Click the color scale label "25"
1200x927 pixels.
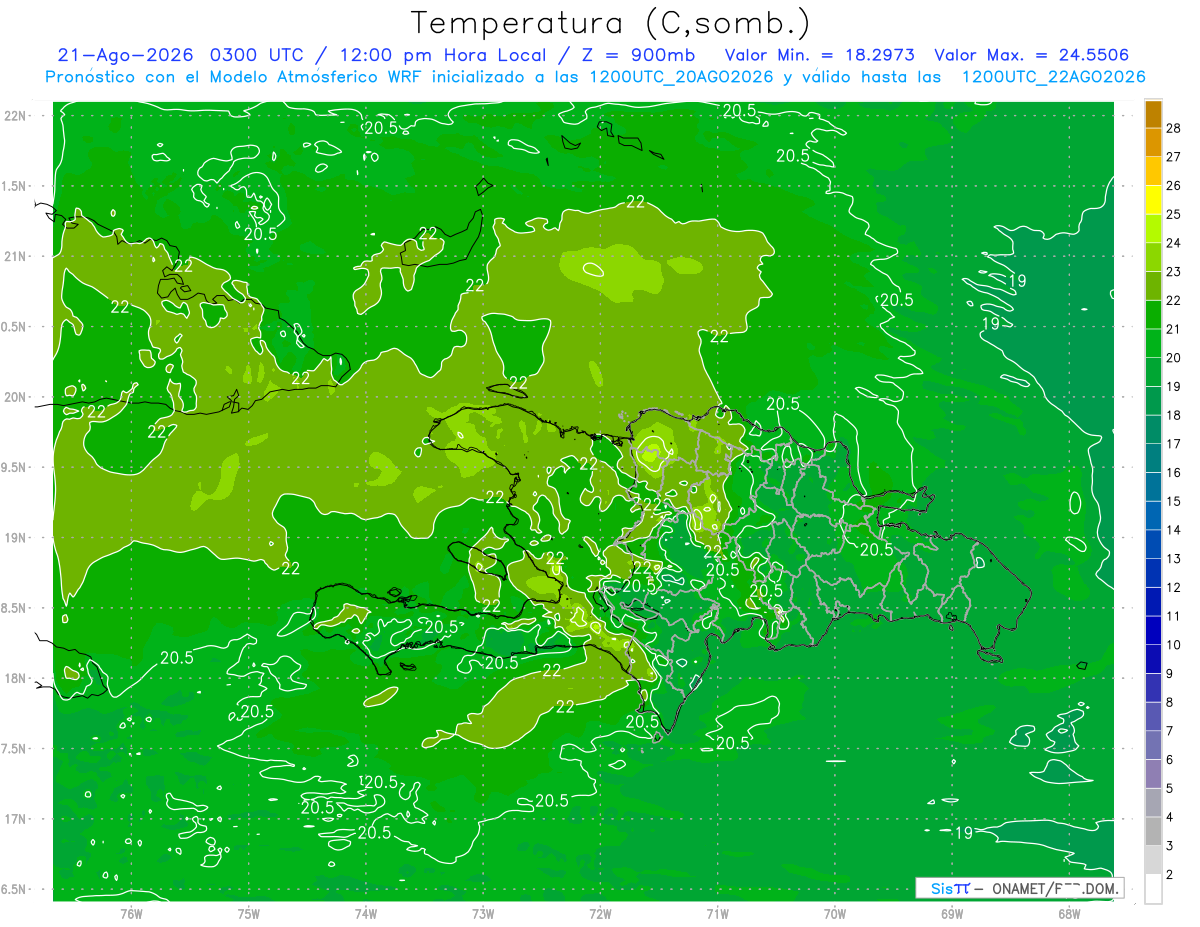pyautogui.click(x=1173, y=214)
